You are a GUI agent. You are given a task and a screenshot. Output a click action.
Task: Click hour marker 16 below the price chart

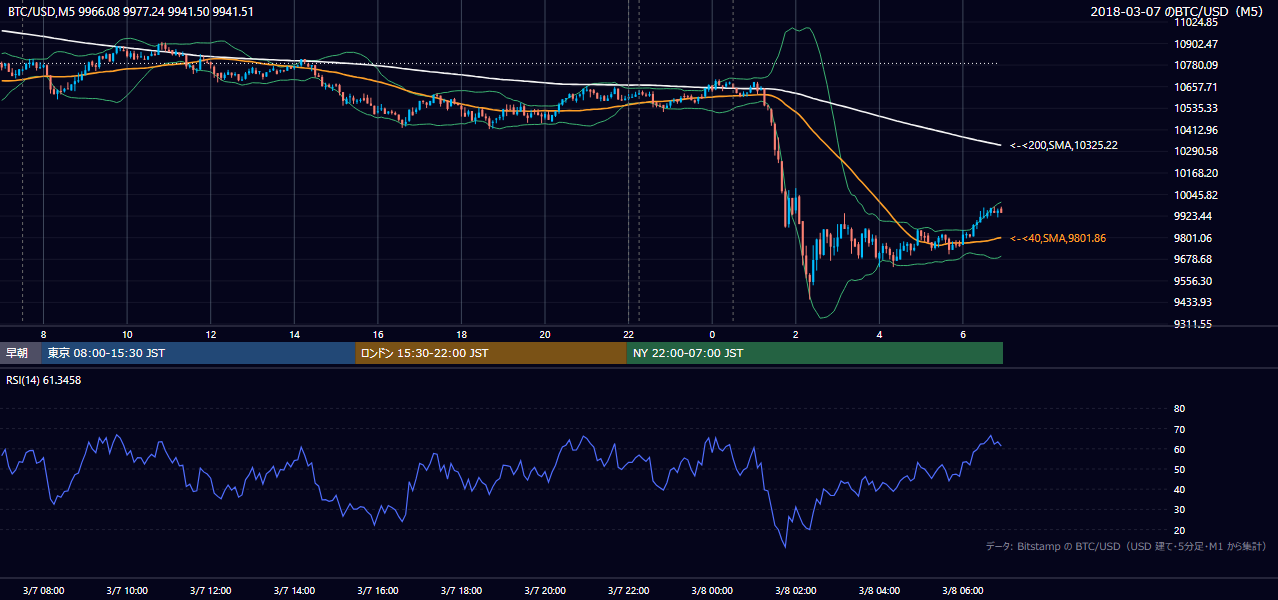coord(378,334)
